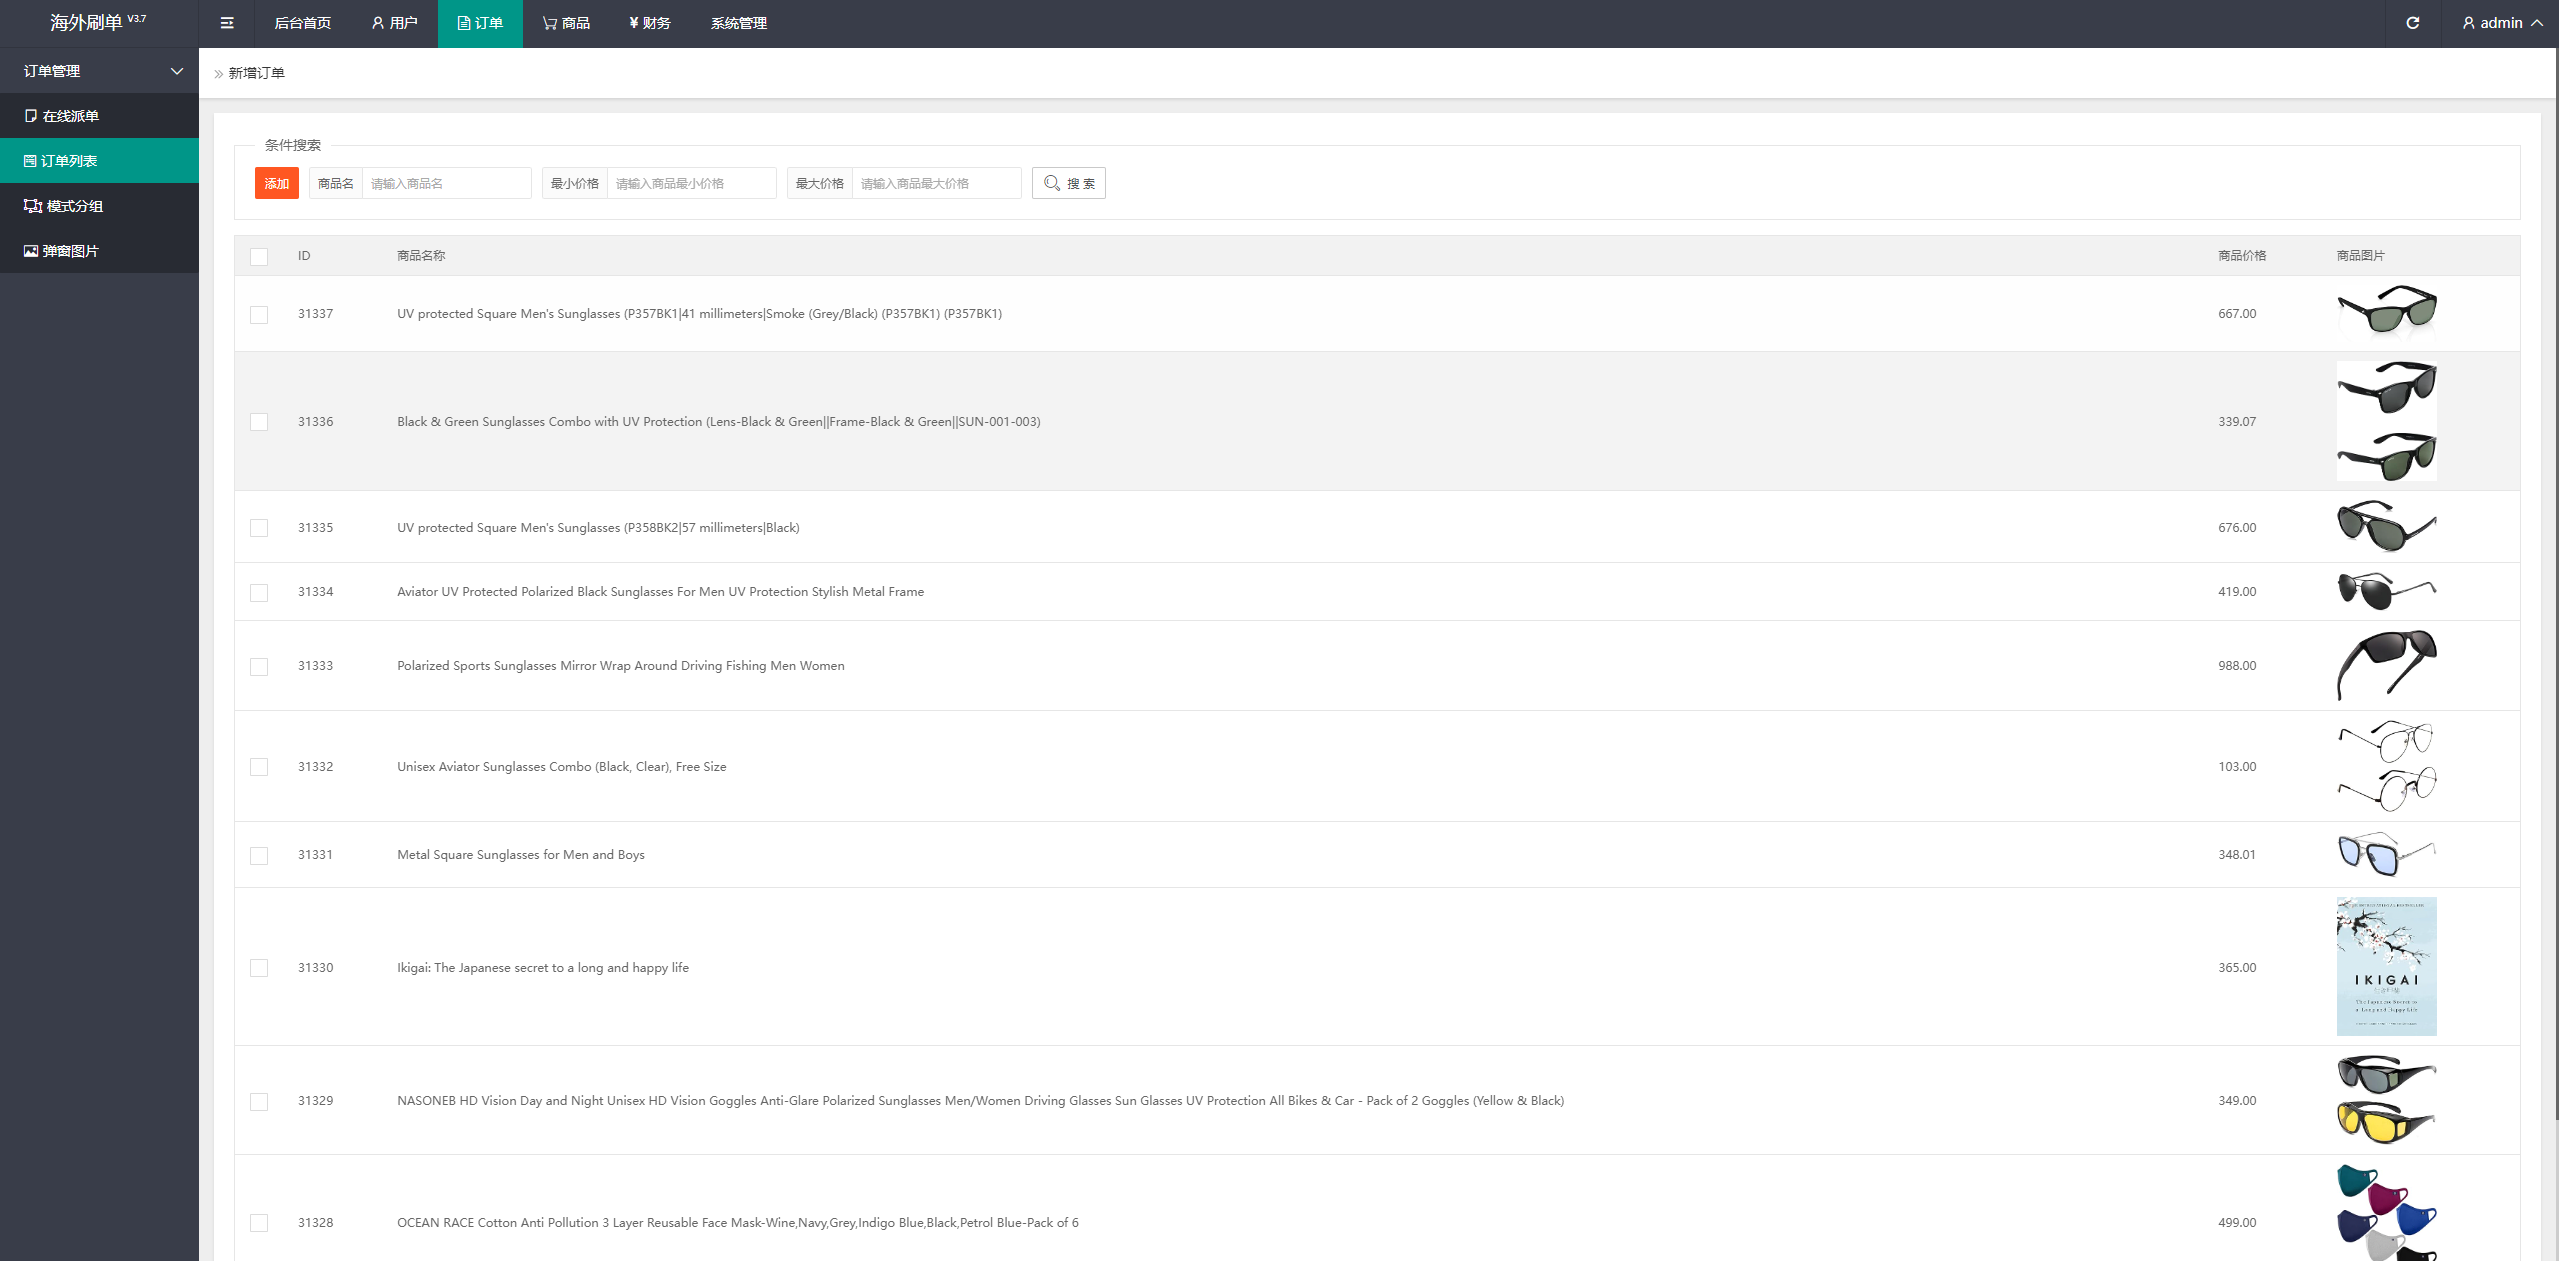Switch to the 用户 menu
2559x1261 pixels.
(394, 23)
